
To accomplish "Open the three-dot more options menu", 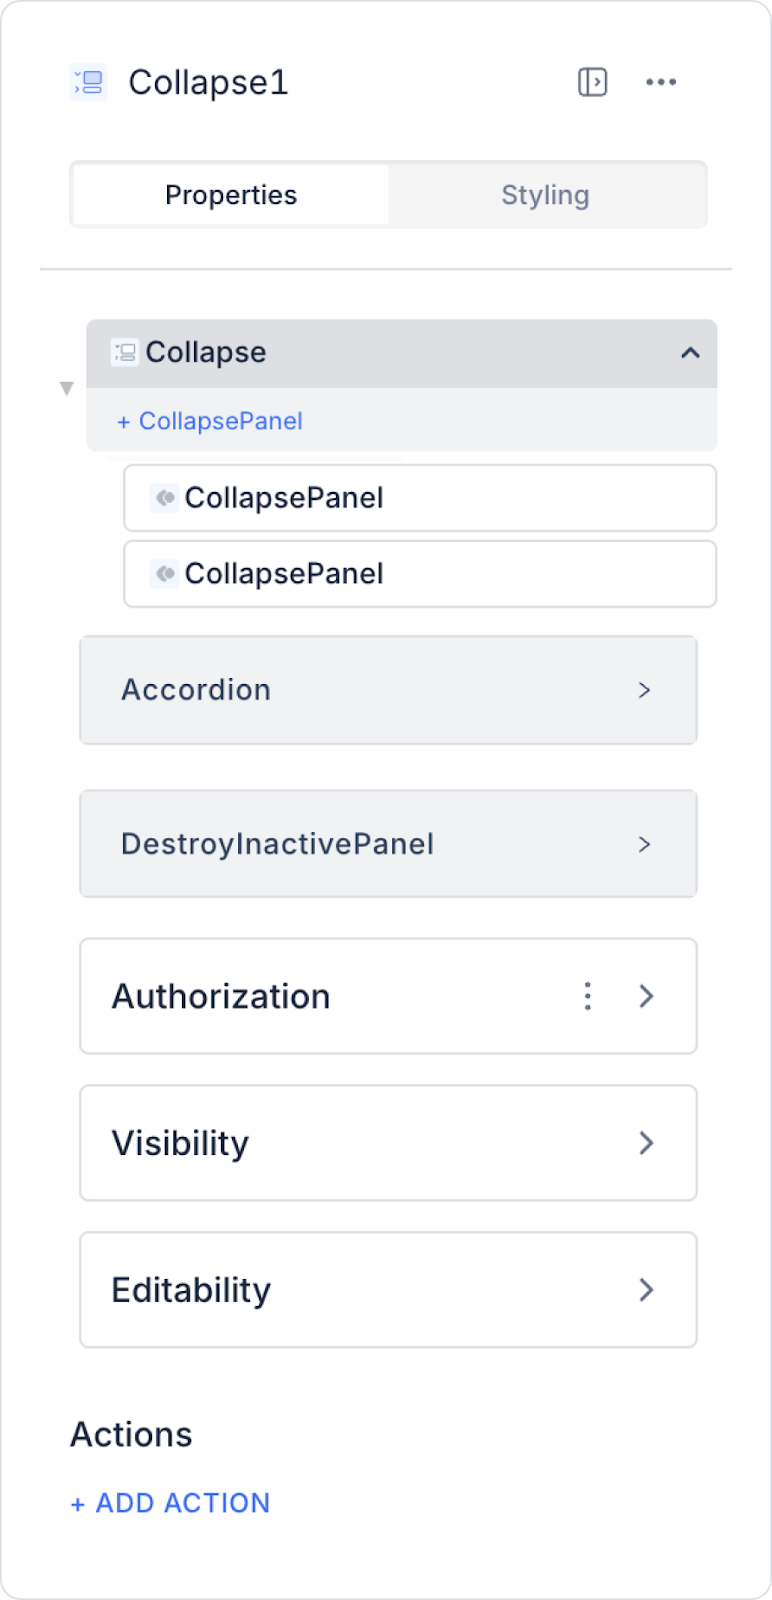I will (661, 82).
